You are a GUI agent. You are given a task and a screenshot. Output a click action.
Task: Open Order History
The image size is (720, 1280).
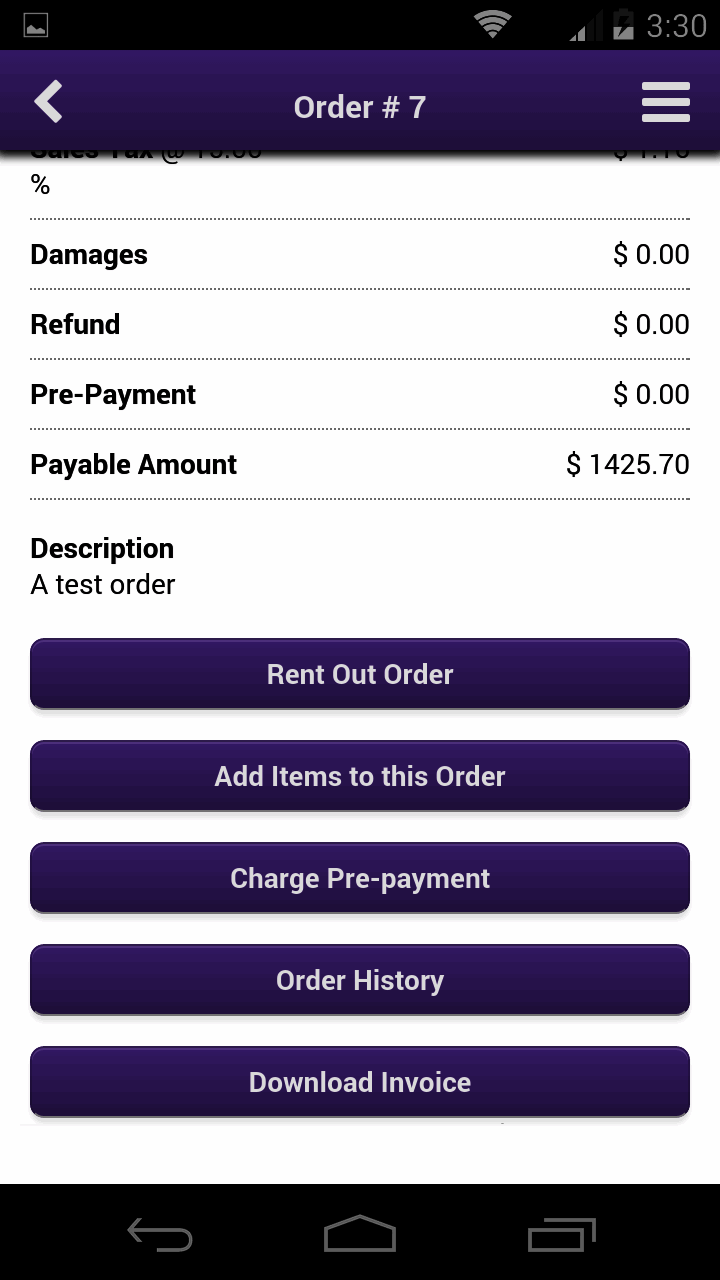click(360, 980)
